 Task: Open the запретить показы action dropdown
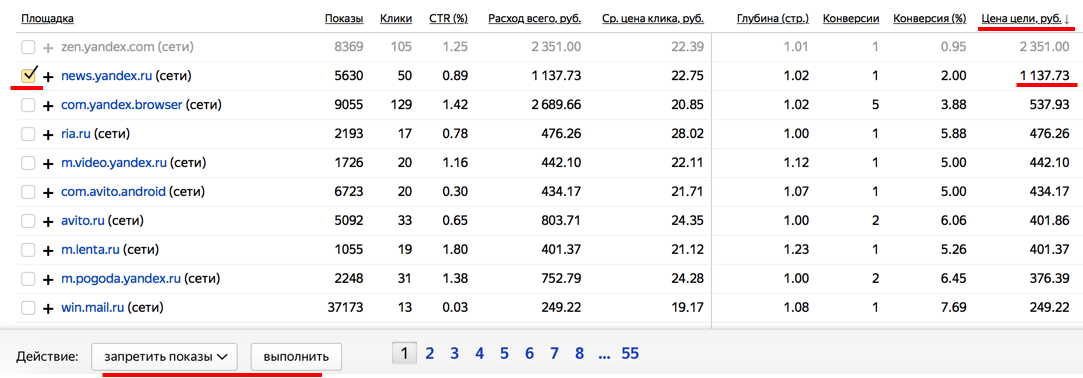164,357
